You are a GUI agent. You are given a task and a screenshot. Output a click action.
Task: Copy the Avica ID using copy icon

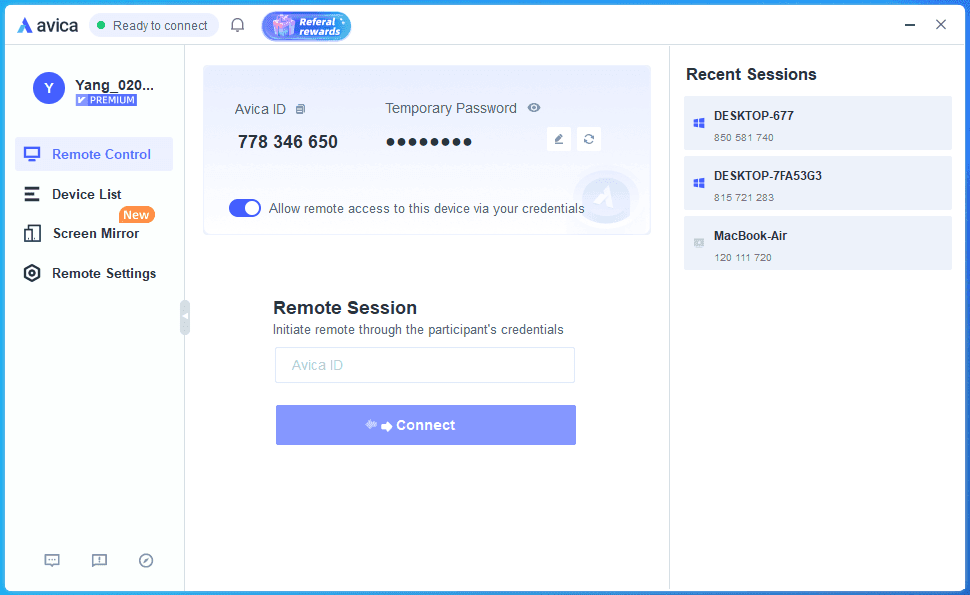click(300, 109)
